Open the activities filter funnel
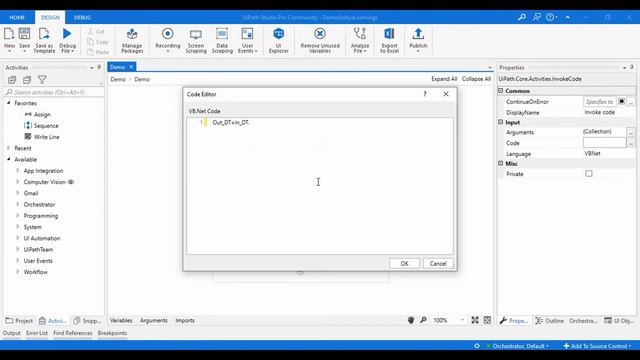 42,80
